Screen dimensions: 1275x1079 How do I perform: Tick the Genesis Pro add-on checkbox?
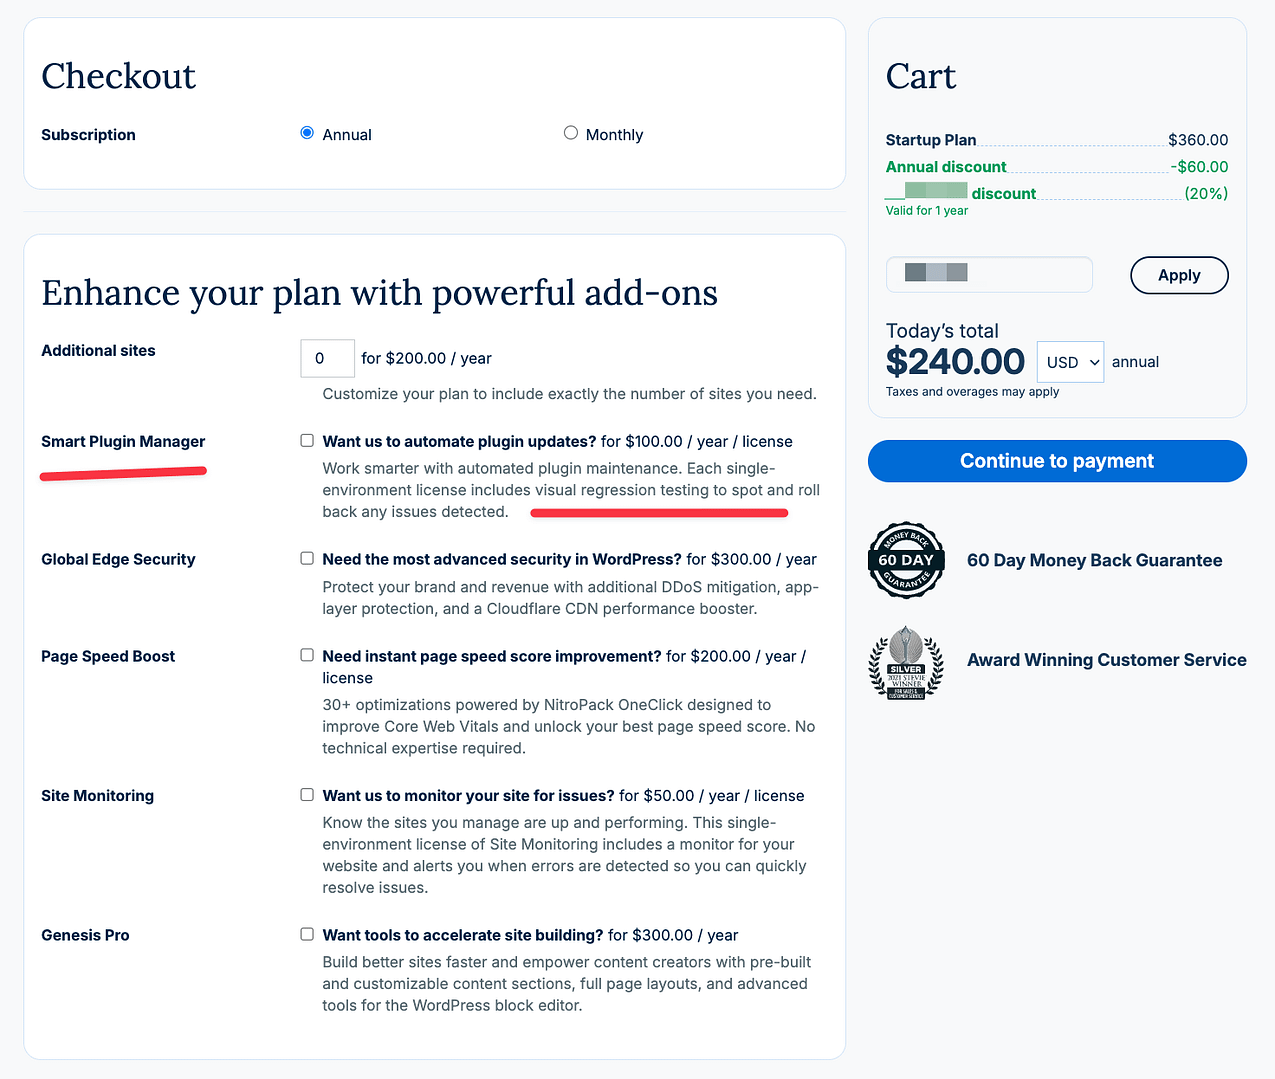[x=307, y=934]
